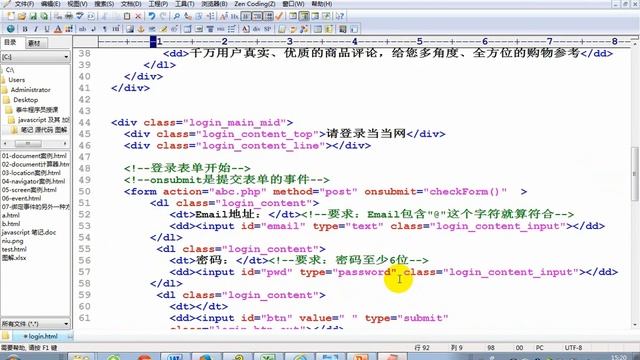Open the drive [C:] dropdown
Image resolution: width=640 pixels, height=360 pixels.
point(35,57)
